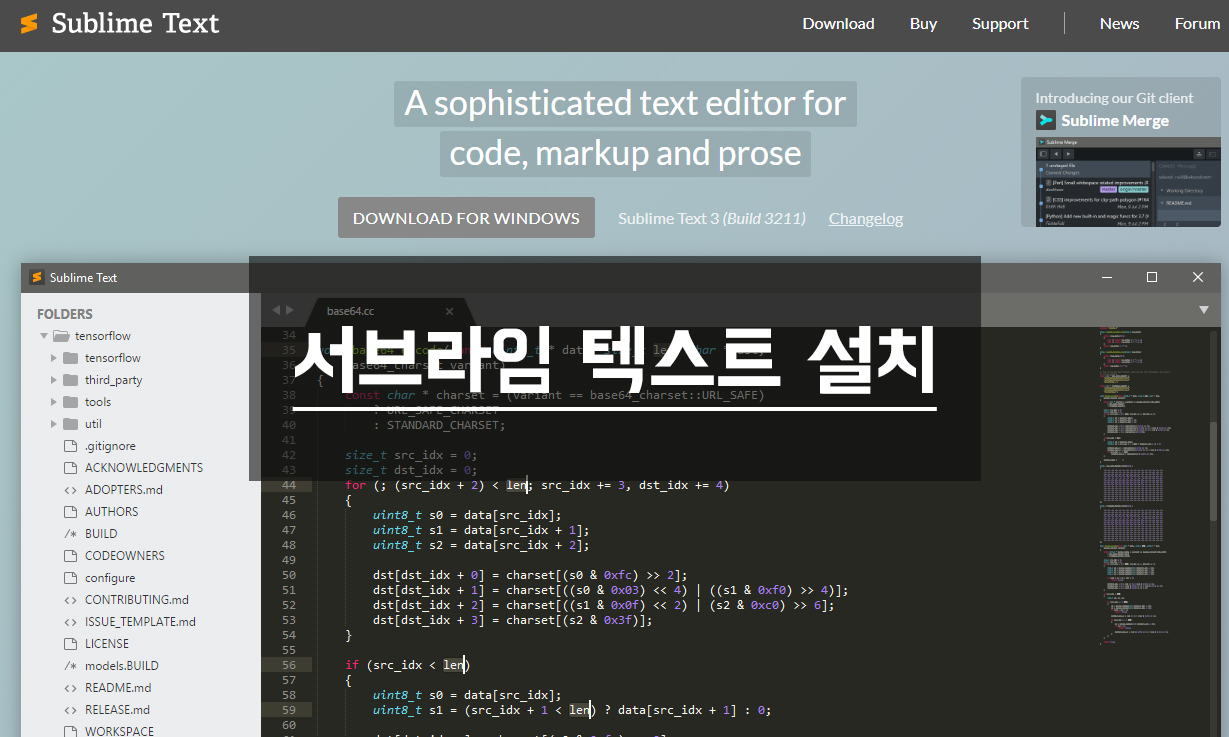Click the configure file icon
The image size is (1229, 737).
pyautogui.click(x=70, y=578)
